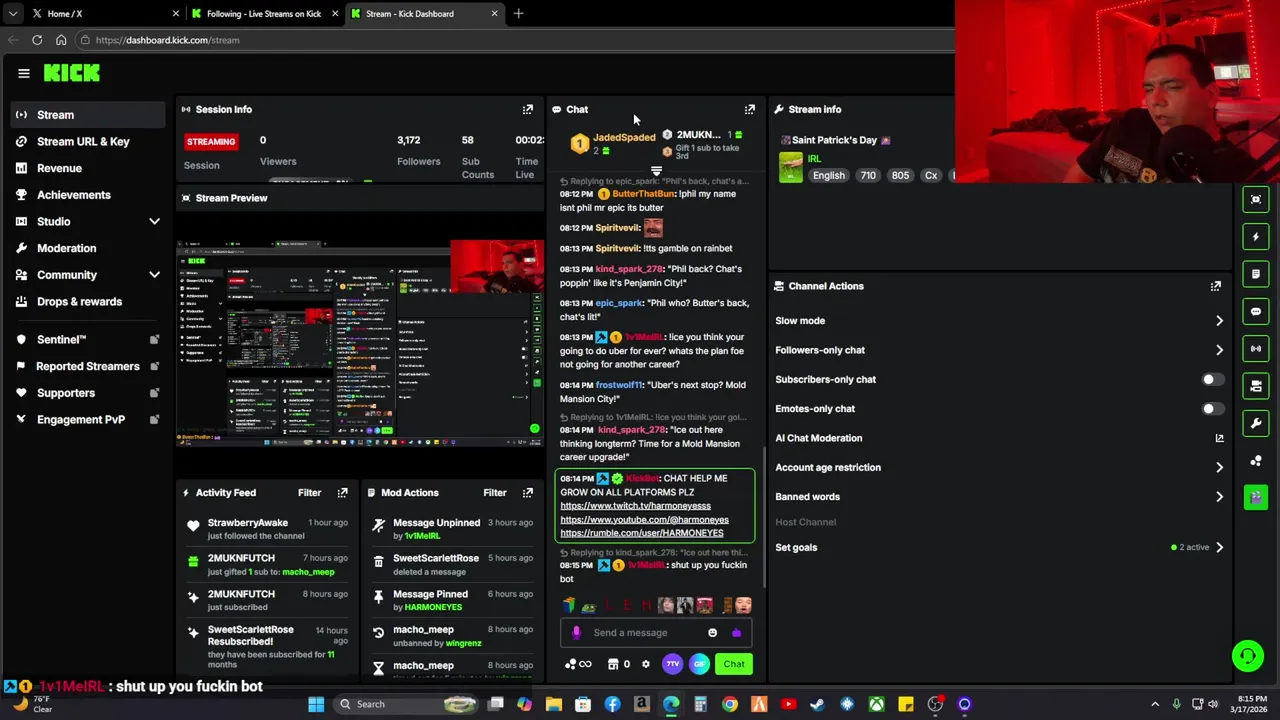
Task: Open the GIF picker button
Action: tap(699, 664)
